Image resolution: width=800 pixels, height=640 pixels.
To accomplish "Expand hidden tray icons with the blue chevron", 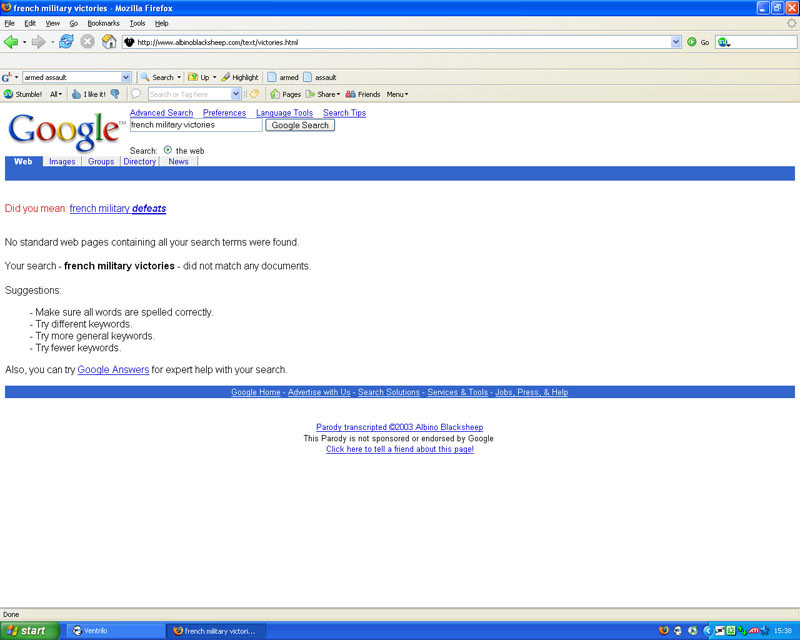I will [707, 631].
